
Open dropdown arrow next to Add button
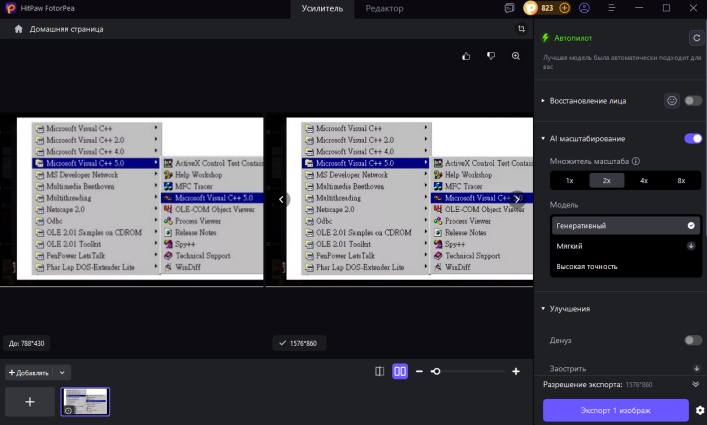click(62, 372)
